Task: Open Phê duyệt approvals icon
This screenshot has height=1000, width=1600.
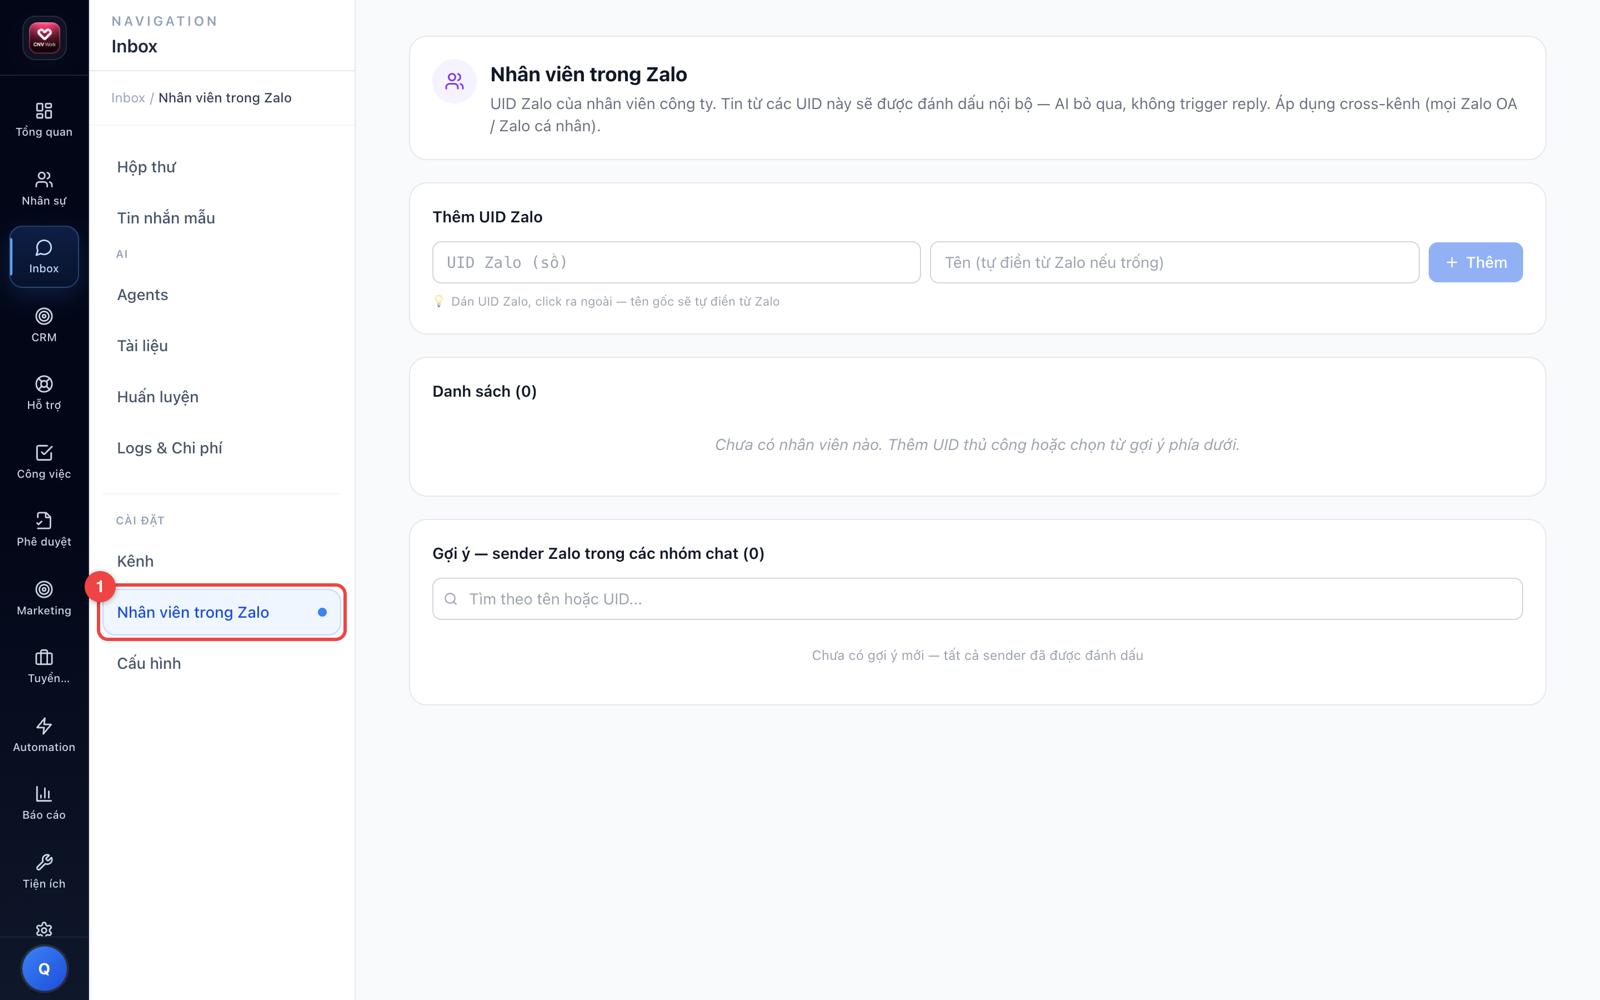Action: point(44,521)
